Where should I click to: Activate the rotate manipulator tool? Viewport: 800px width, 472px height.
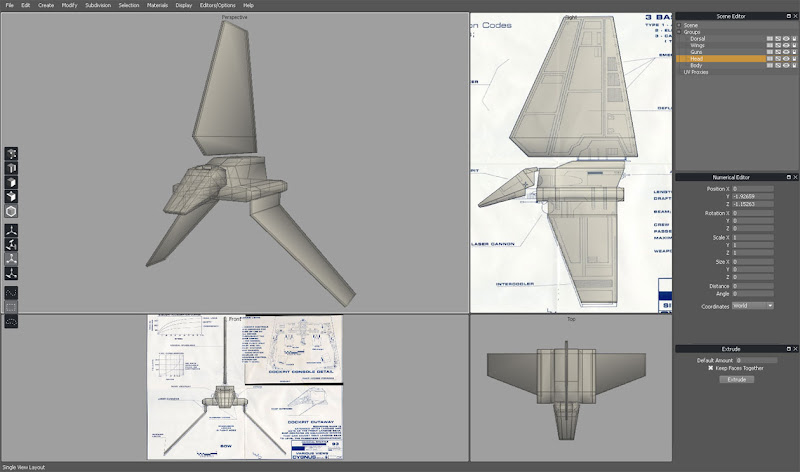pos(11,244)
